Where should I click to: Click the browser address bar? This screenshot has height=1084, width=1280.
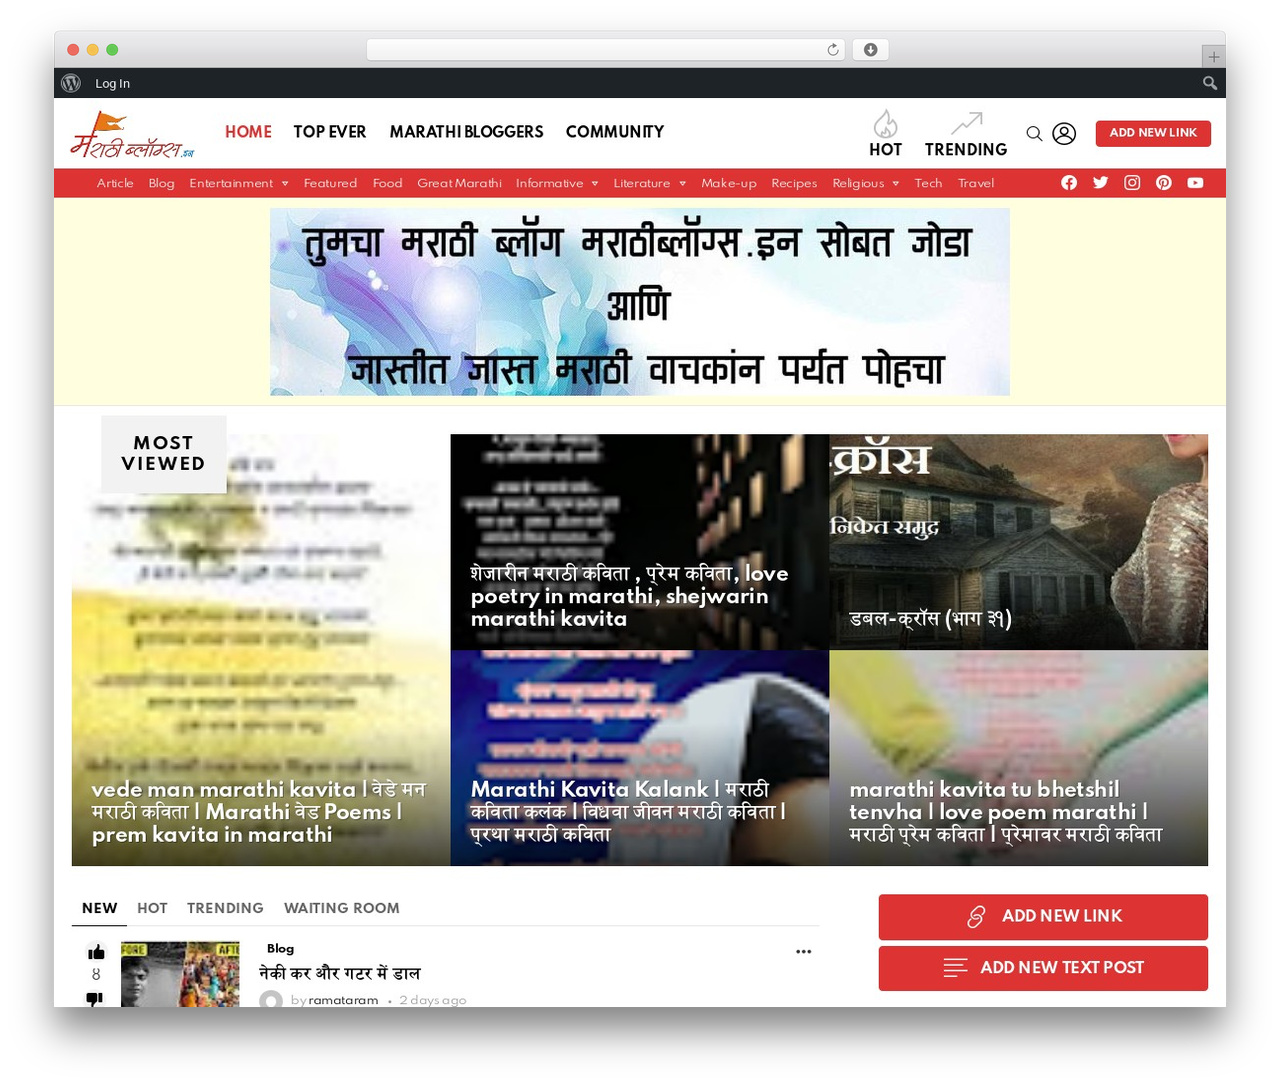coord(606,50)
